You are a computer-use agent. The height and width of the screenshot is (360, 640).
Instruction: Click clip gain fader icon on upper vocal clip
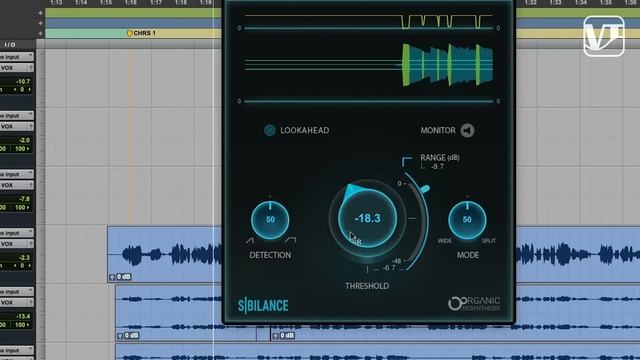click(x=112, y=277)
